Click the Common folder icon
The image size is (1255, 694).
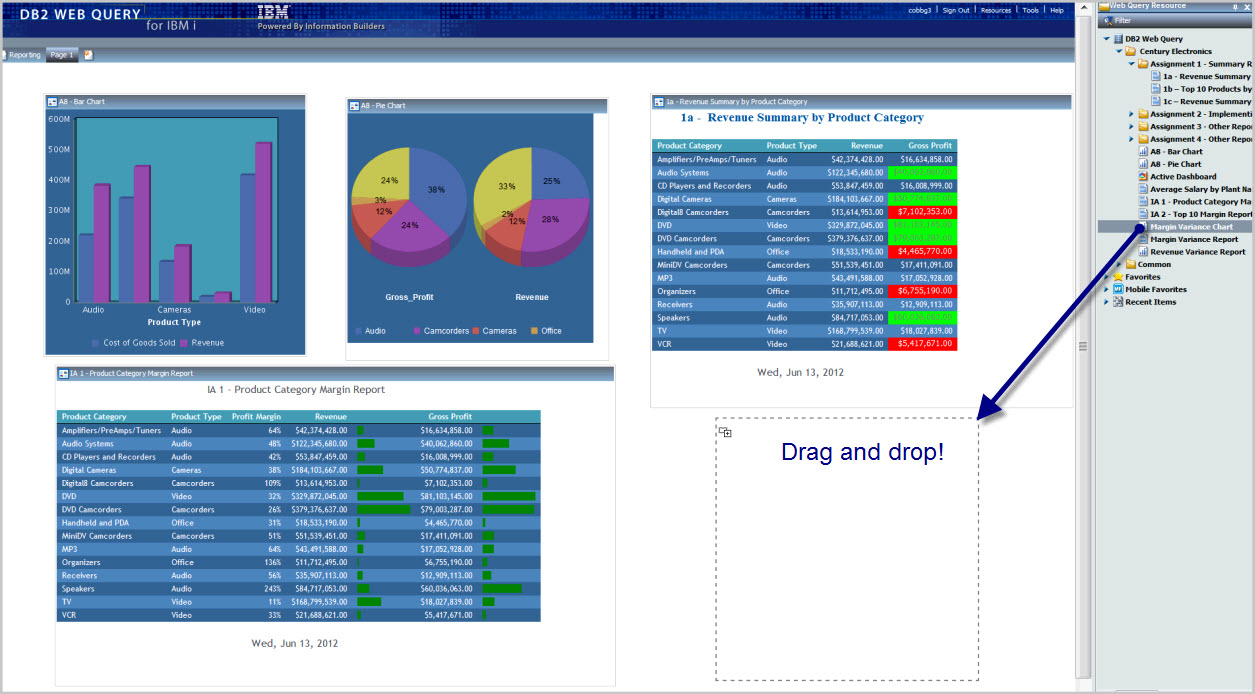click(1131, 264)
